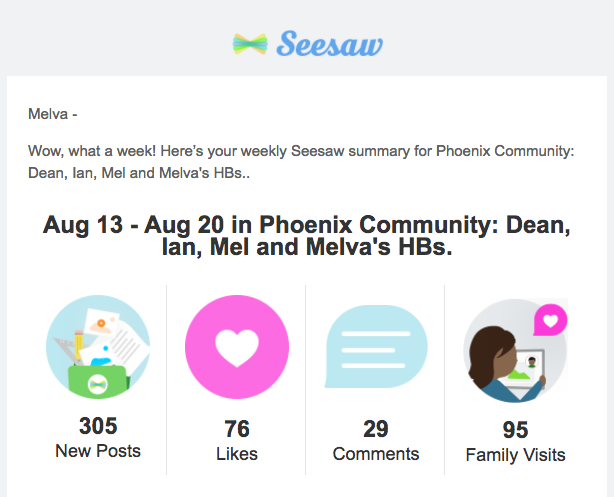Screen dimensions: 614x497
Task: Click the Seesaw wordmark in the header
Action: click(329, 43)
